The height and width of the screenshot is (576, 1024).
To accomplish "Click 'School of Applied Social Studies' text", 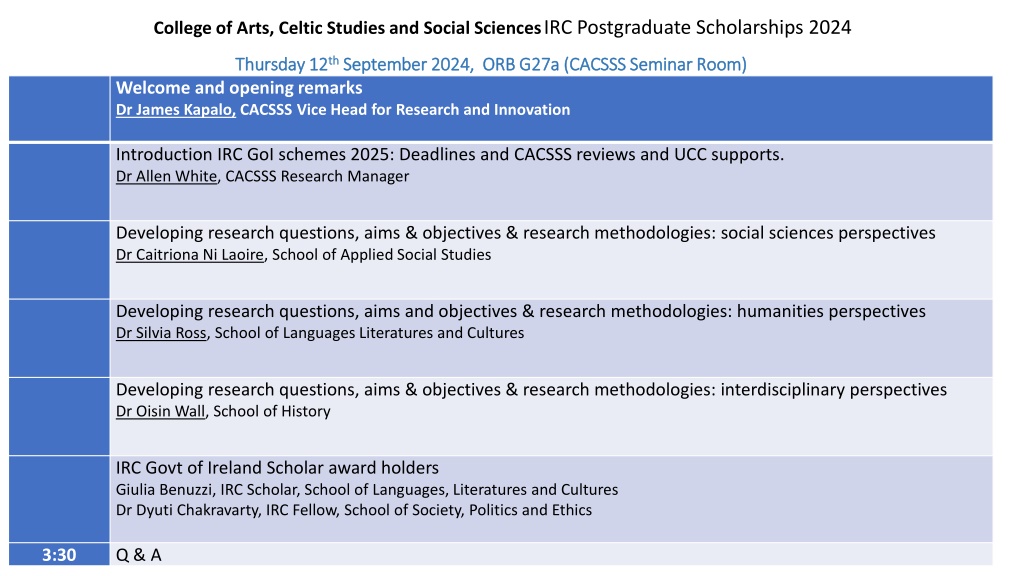I will point(381,255).
